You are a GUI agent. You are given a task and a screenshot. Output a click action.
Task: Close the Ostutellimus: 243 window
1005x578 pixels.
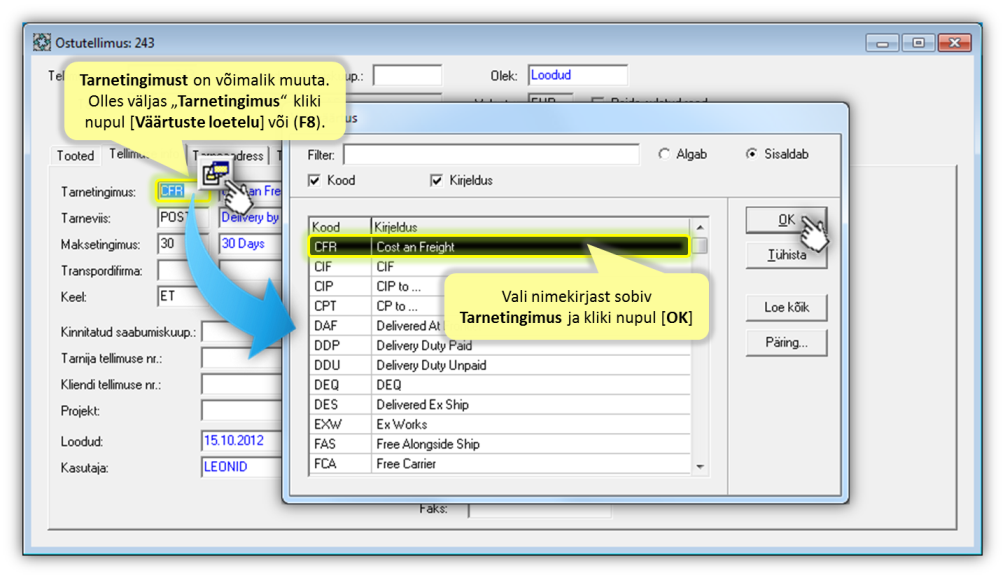pyautogui.click(x=954, y=43)
